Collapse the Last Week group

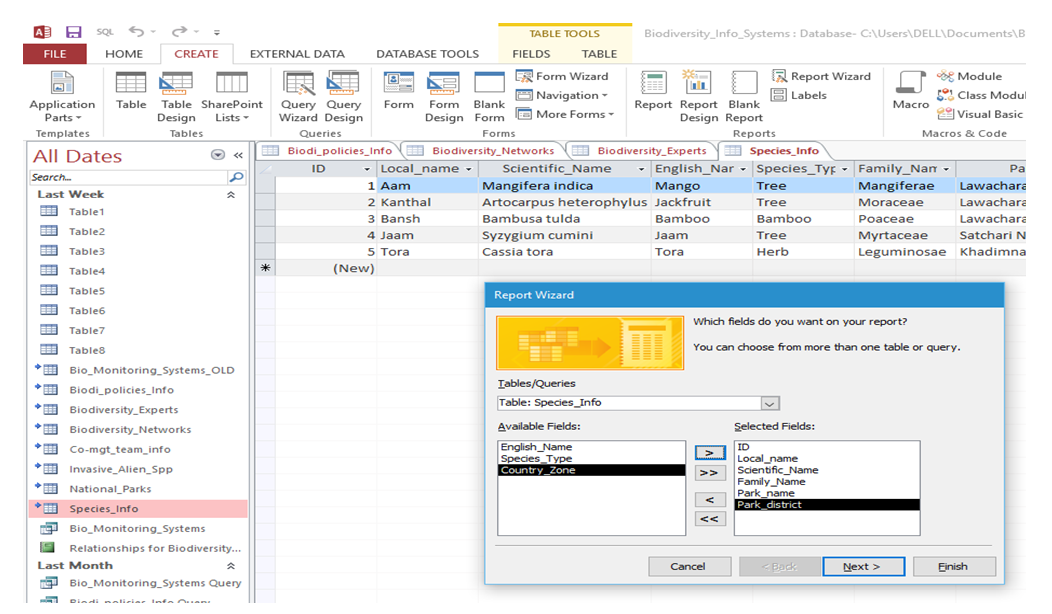(x=231, y=195)
